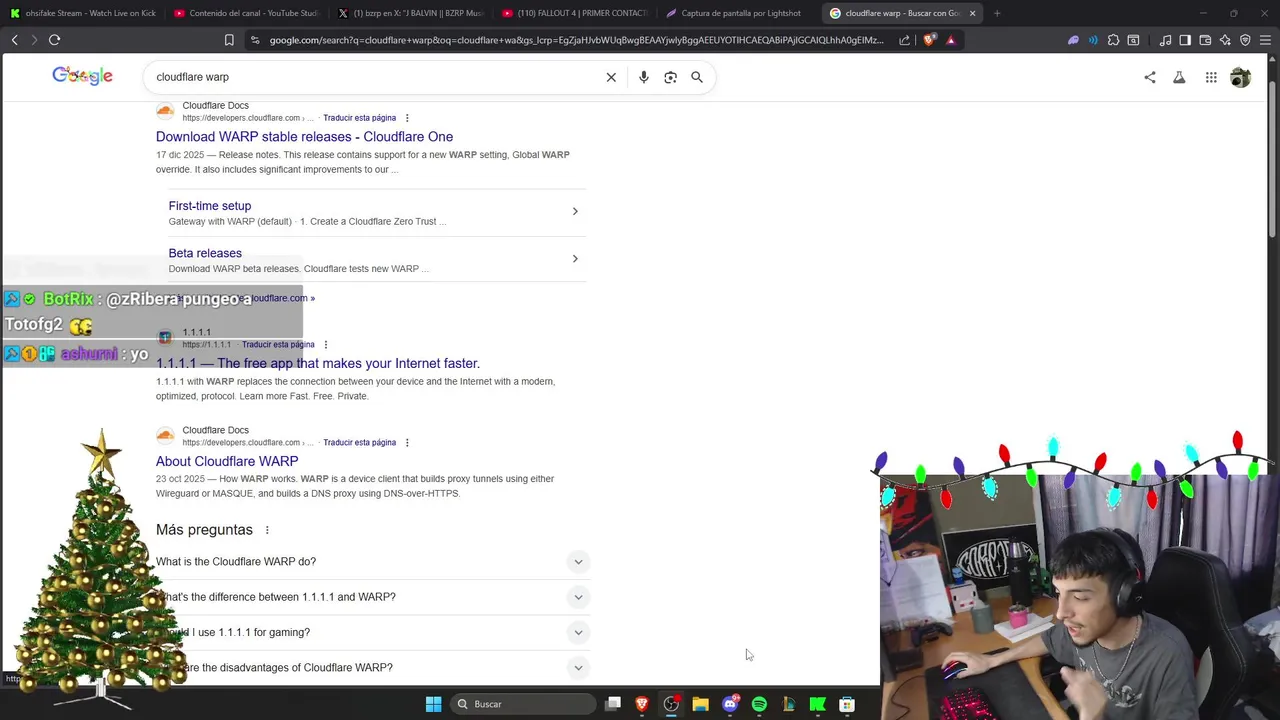Open options beside Más preguntas
Viewport: 1280px width, 720px height.
(267, 530)
